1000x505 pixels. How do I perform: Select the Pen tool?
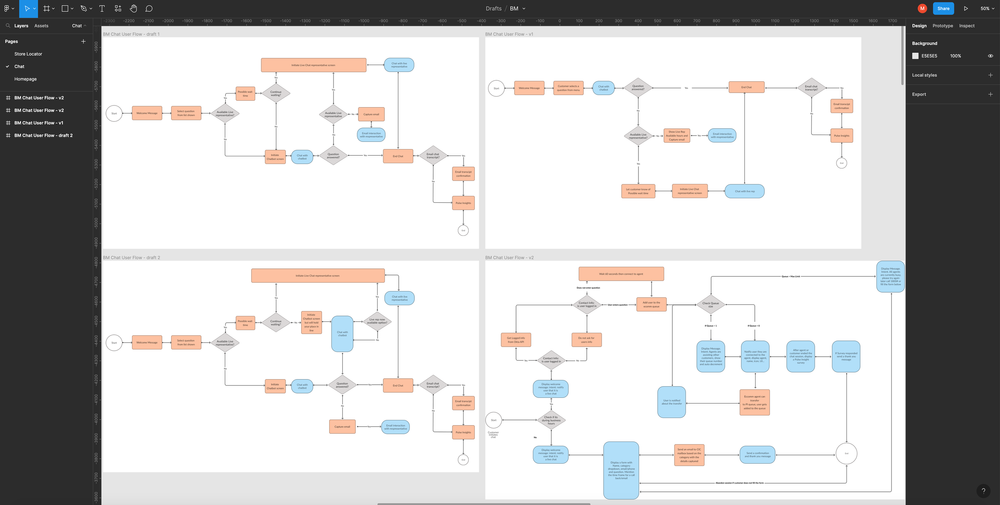[83, 9]
